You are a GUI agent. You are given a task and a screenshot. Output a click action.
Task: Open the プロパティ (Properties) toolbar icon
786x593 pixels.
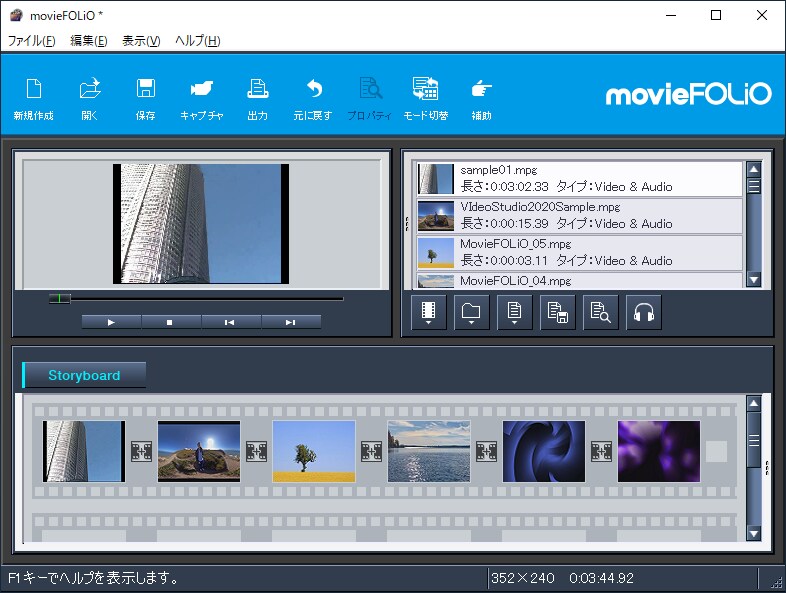[x=369, y=98]
